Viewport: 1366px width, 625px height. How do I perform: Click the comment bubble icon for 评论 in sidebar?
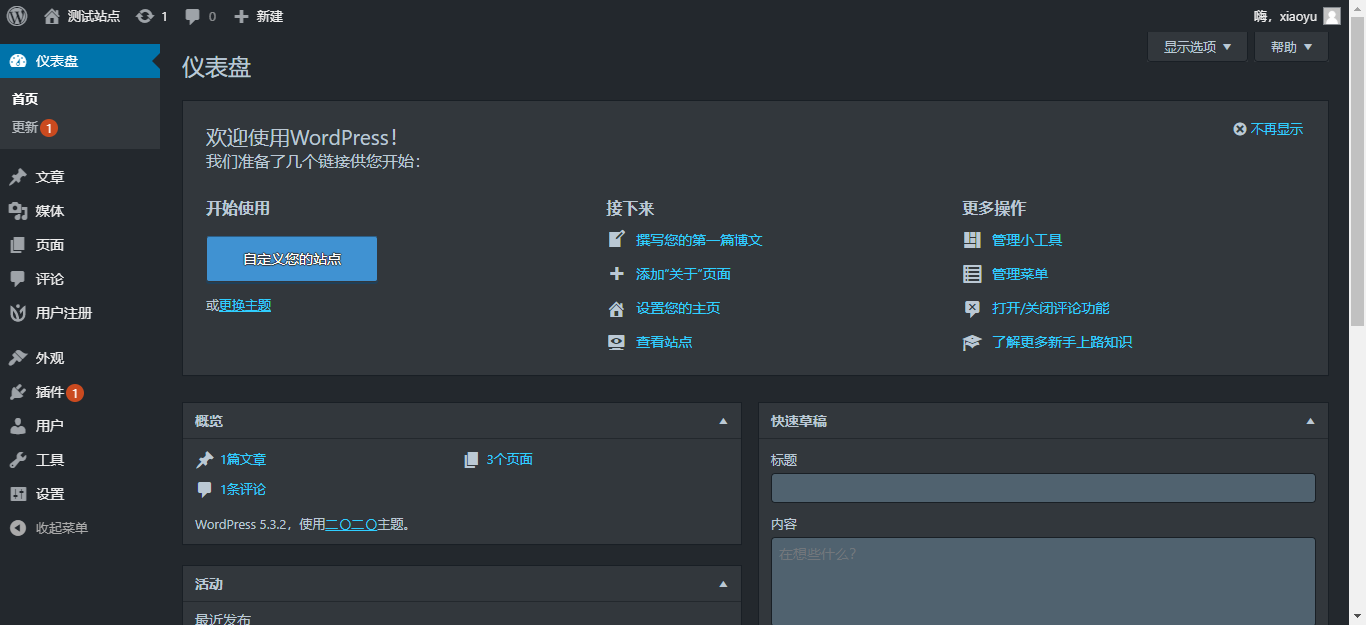pos(18,279)
